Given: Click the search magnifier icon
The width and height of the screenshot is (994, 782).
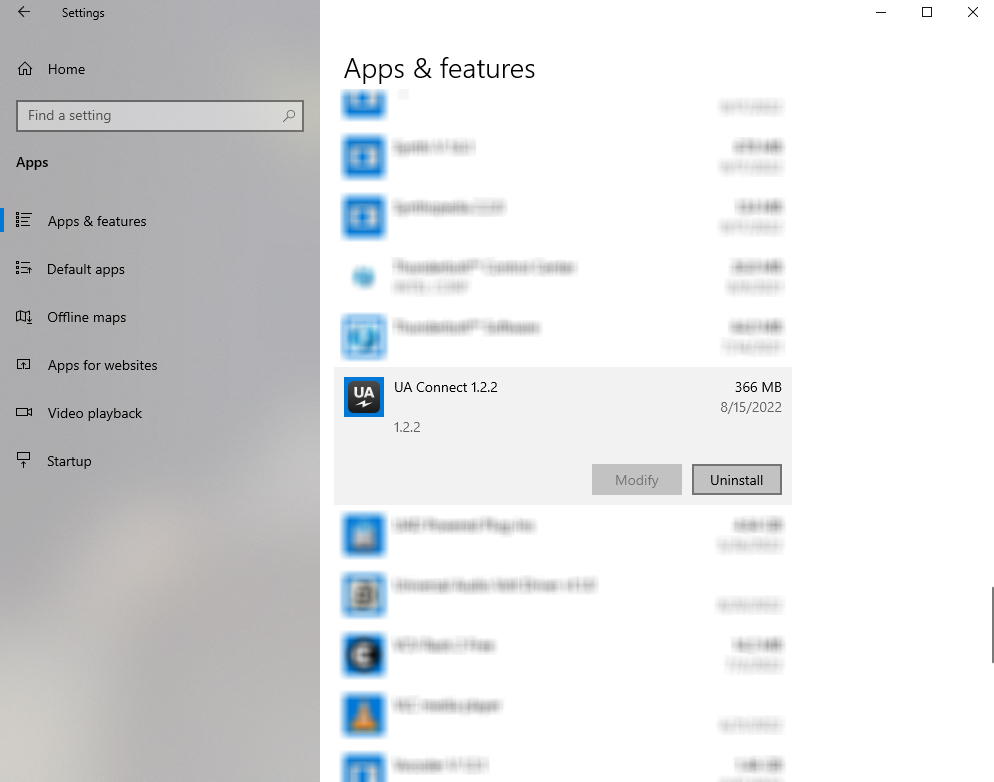Looking at the screenshot, I should click(288, 116).
